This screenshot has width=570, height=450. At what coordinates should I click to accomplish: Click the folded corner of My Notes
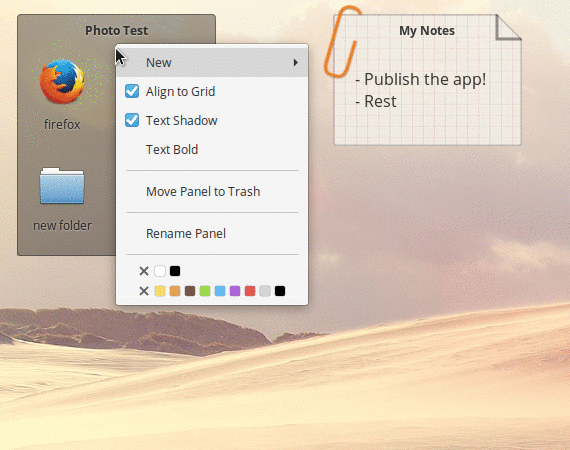(508, 27)
